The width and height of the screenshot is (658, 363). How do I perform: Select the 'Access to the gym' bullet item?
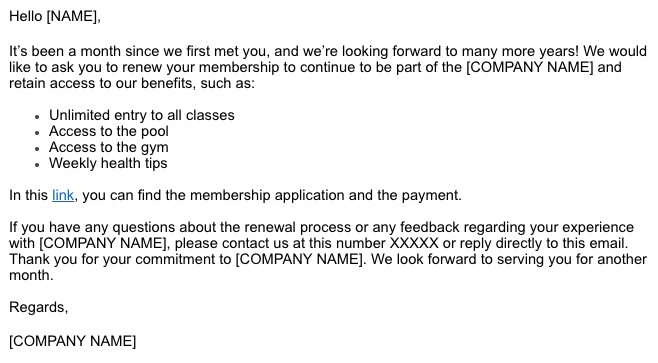[x=109, y=147]
